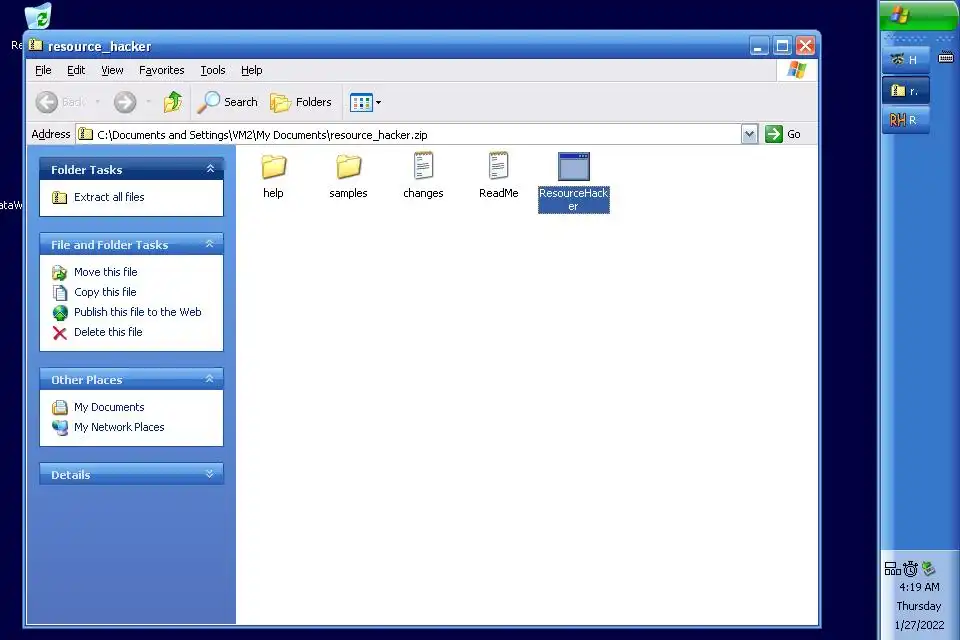Click the alarm clock tray icon
Image resolution: width=960 pixels, height=640 pixels.
pos(910,569)
